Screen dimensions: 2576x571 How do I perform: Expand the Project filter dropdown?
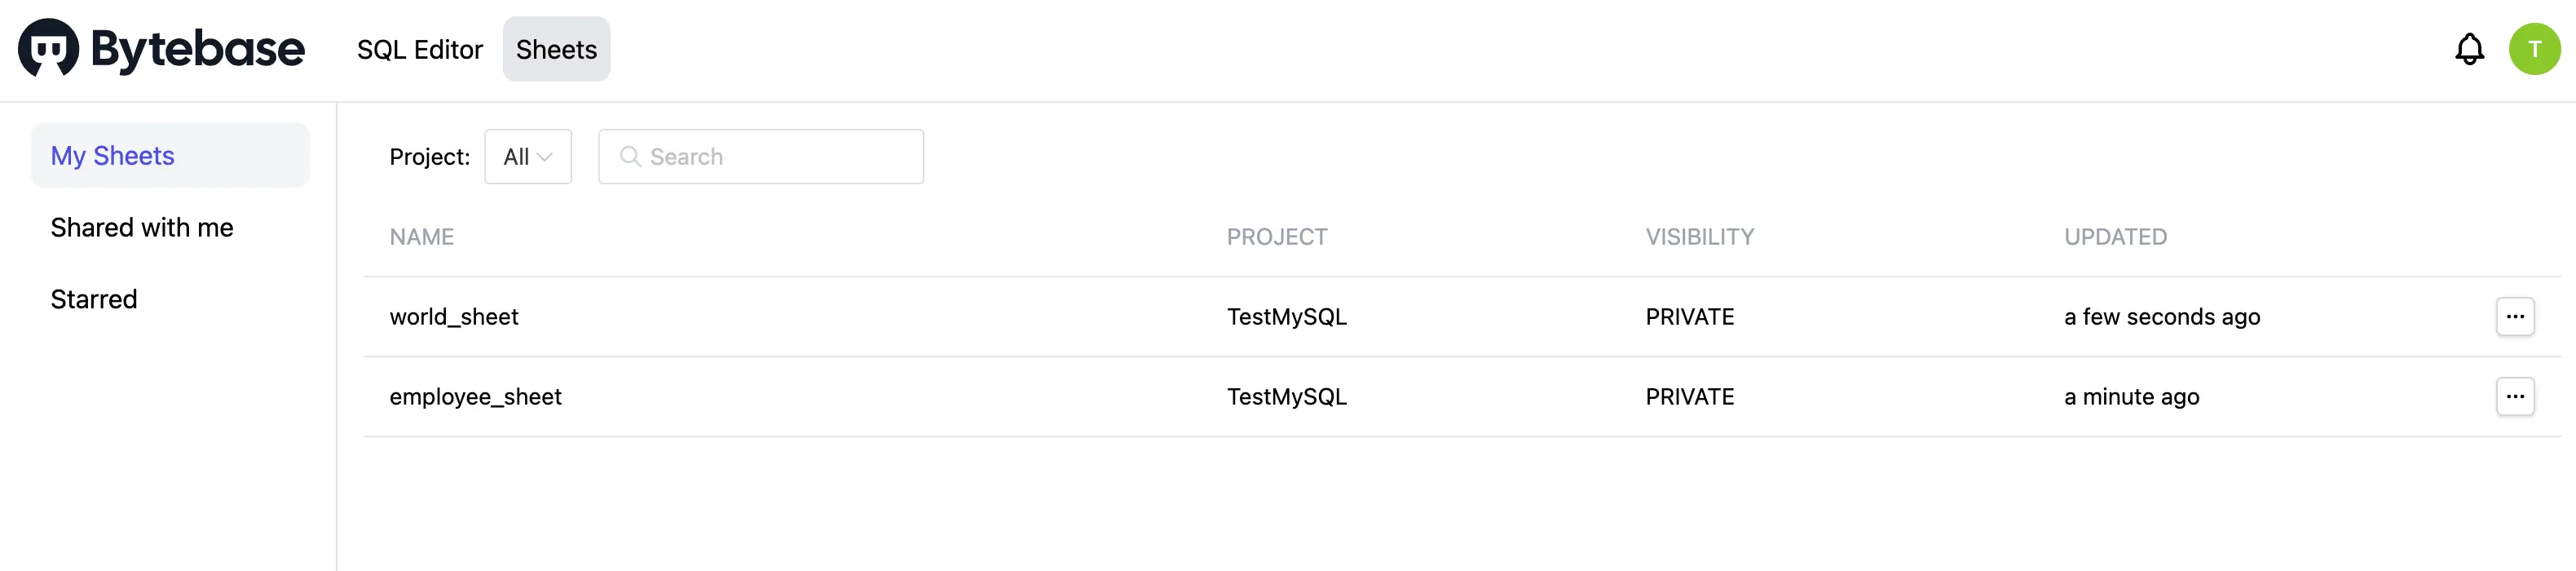(527, 156)
